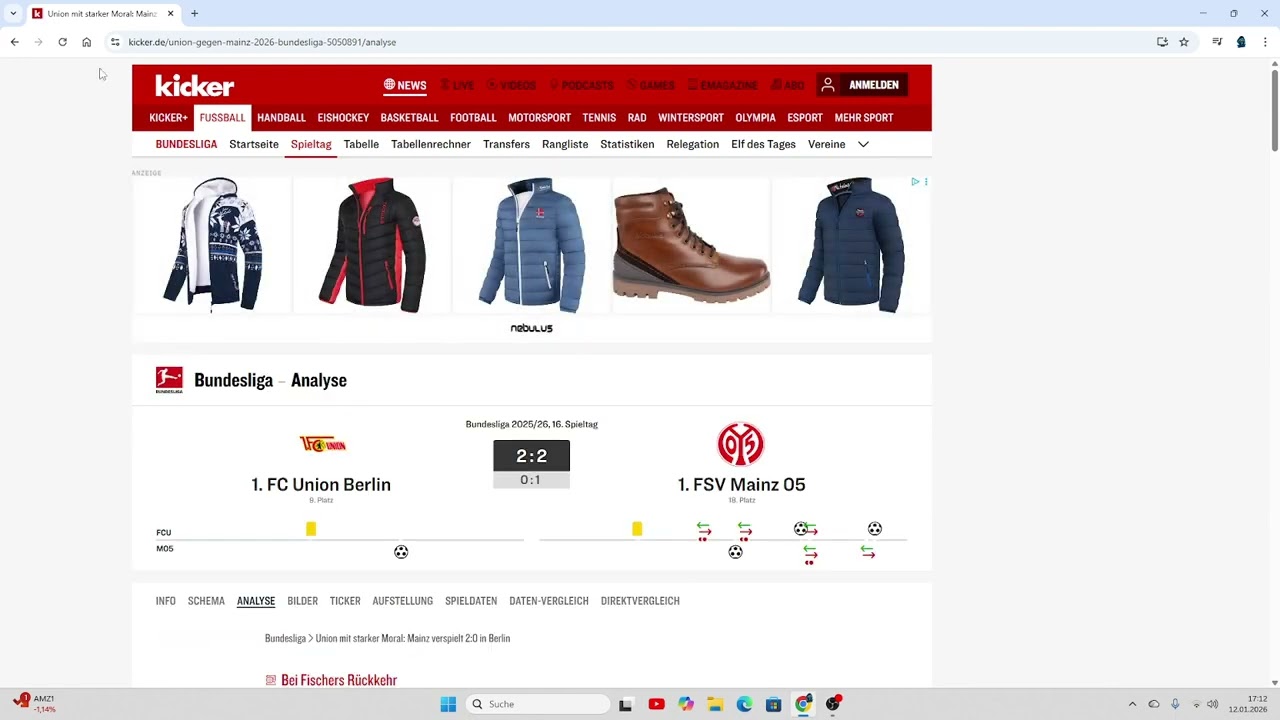The image size is (1280, 720).
Task: Open the Tabellenrechner submenu link
Action: [431, 144]
